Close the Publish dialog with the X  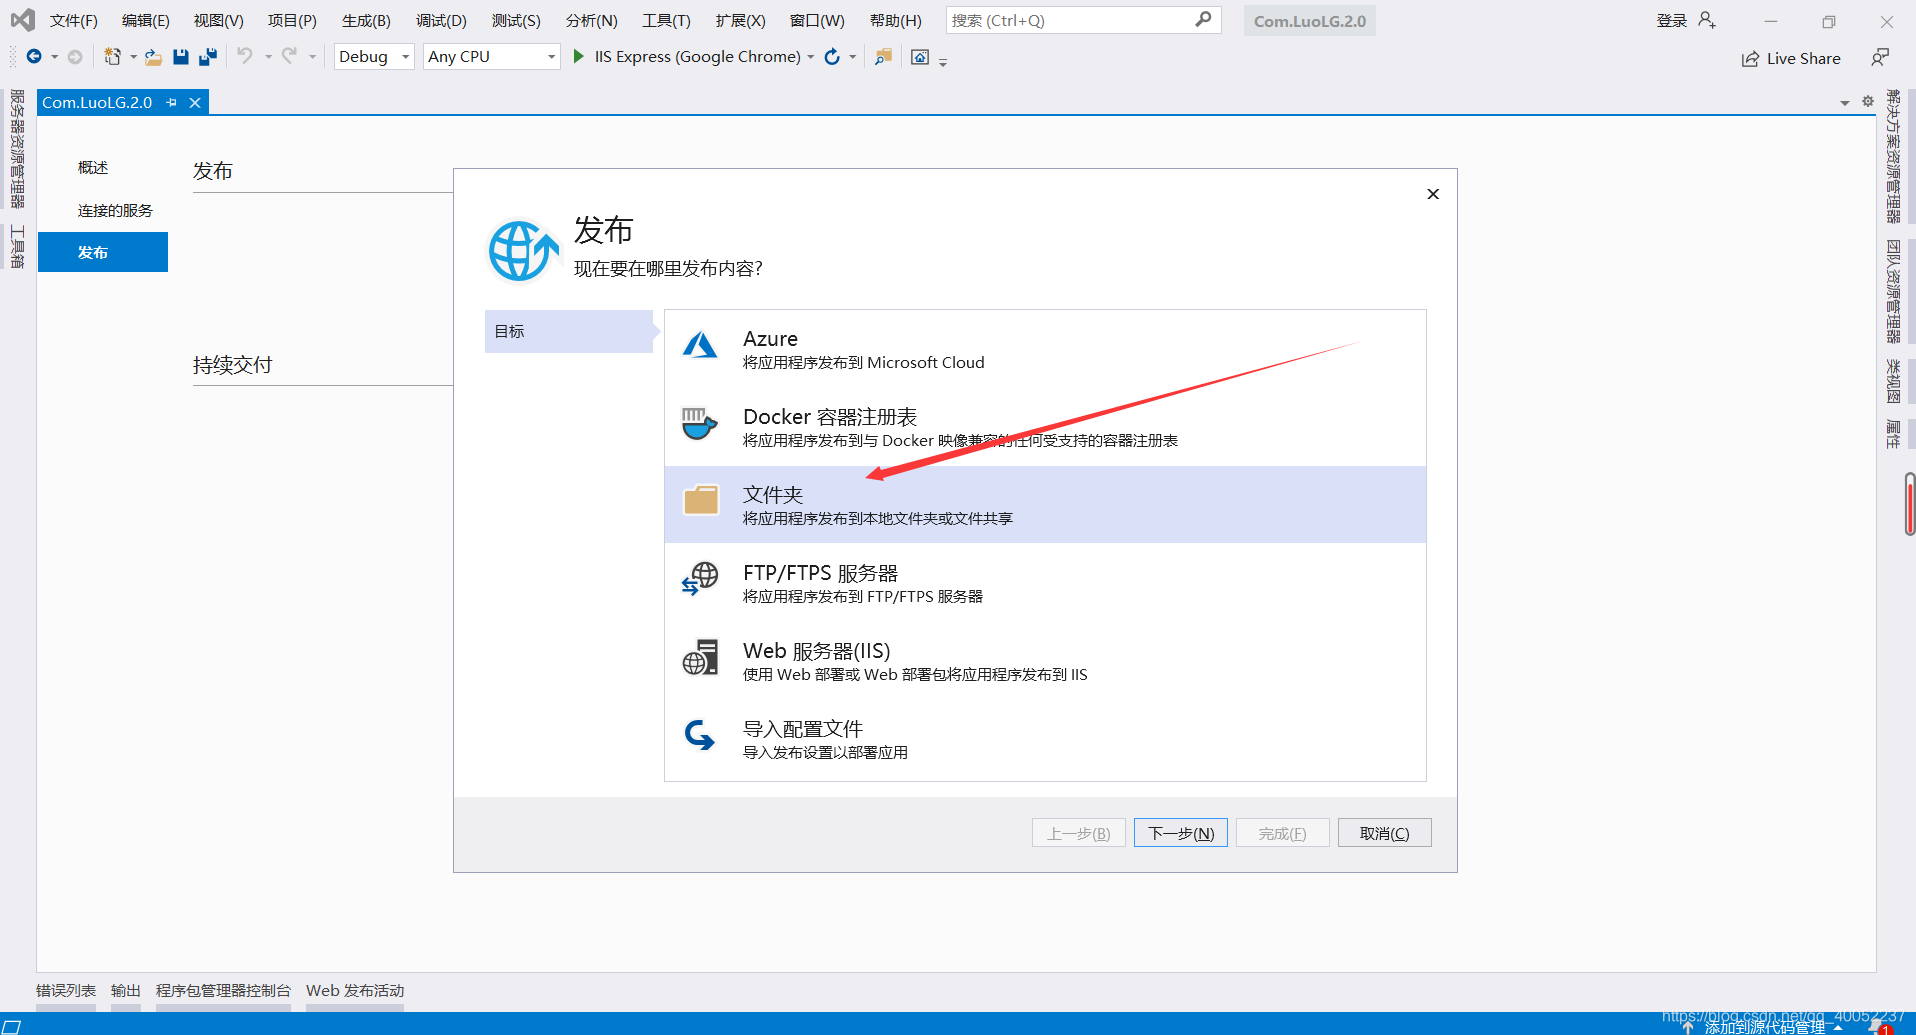[1433, 194]
